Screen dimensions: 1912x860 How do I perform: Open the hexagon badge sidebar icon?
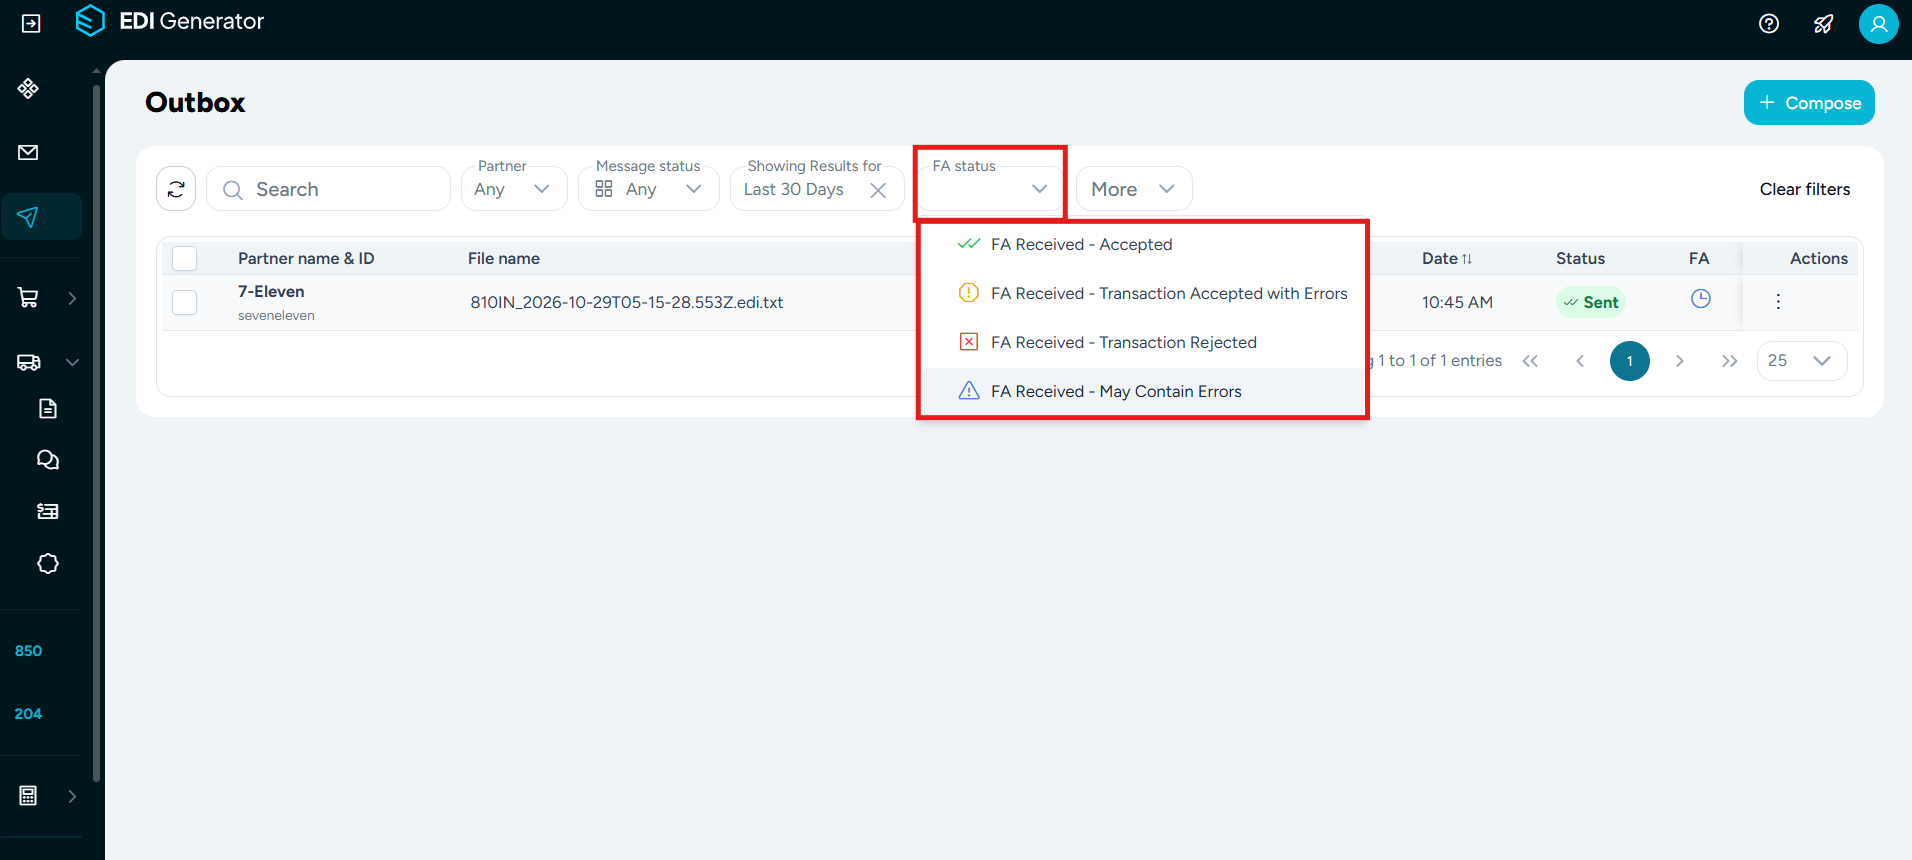point(48,563)
